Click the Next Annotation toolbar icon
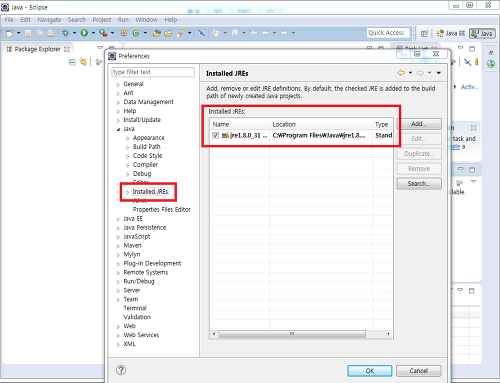 coord(216,33)
